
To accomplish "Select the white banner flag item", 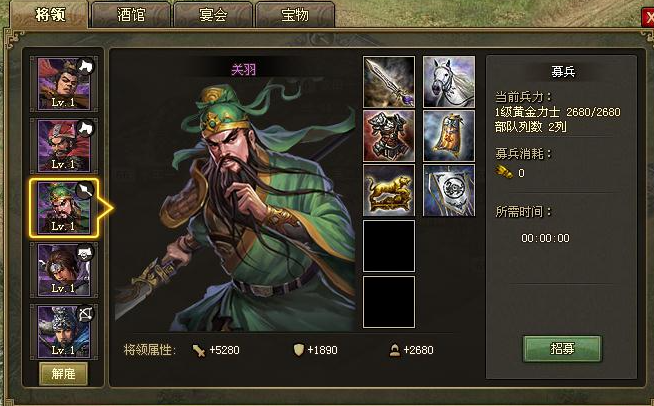I will (449, 190).
